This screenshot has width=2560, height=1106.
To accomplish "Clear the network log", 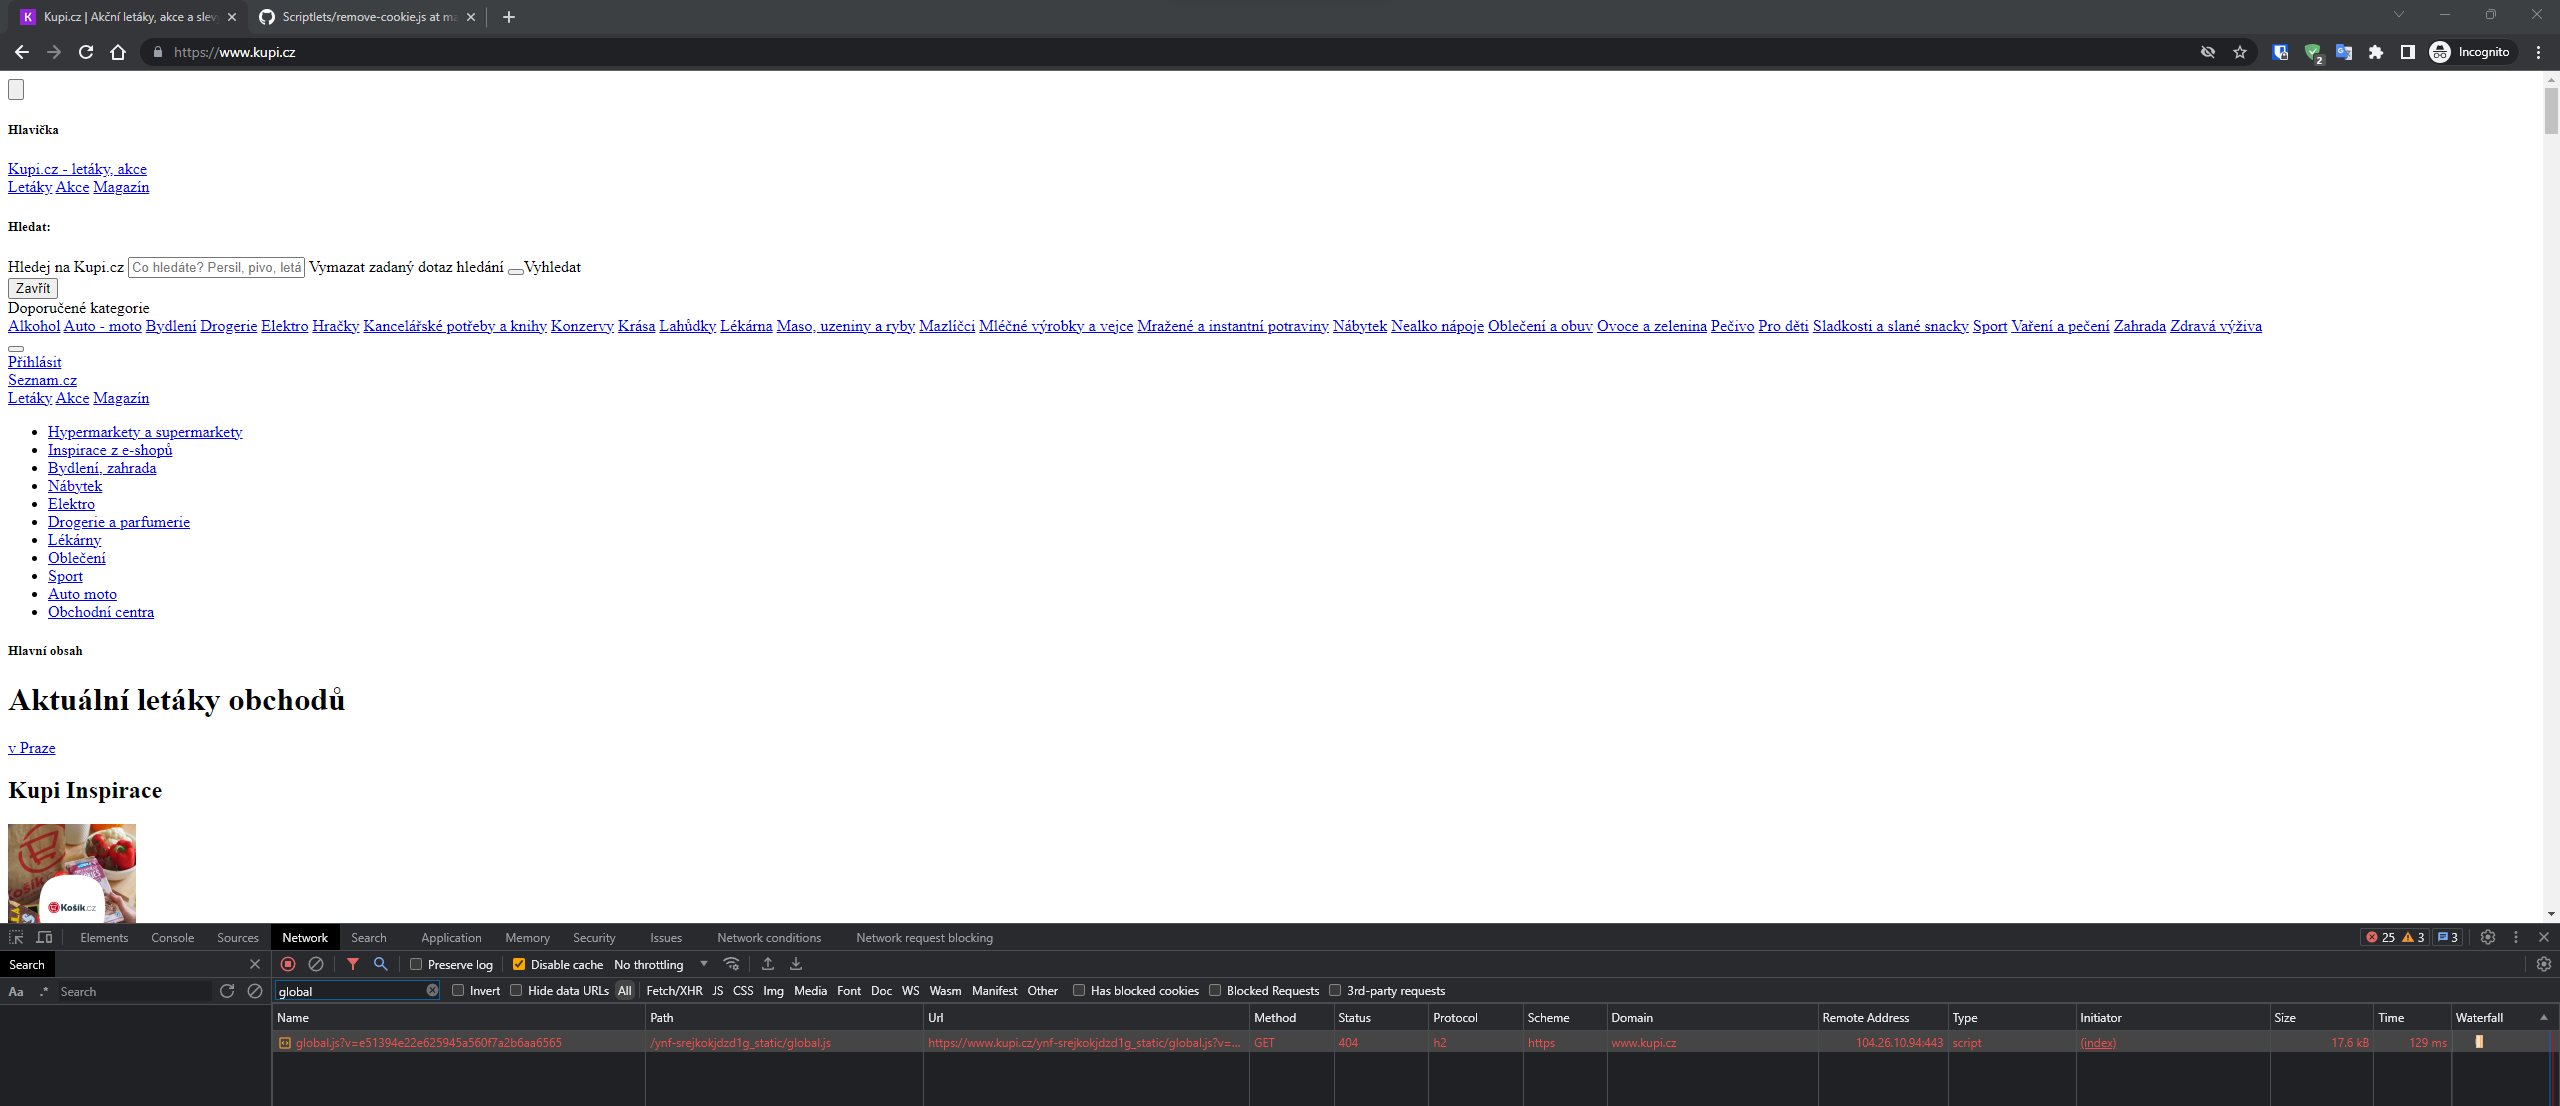I will [x=317, y=964].
